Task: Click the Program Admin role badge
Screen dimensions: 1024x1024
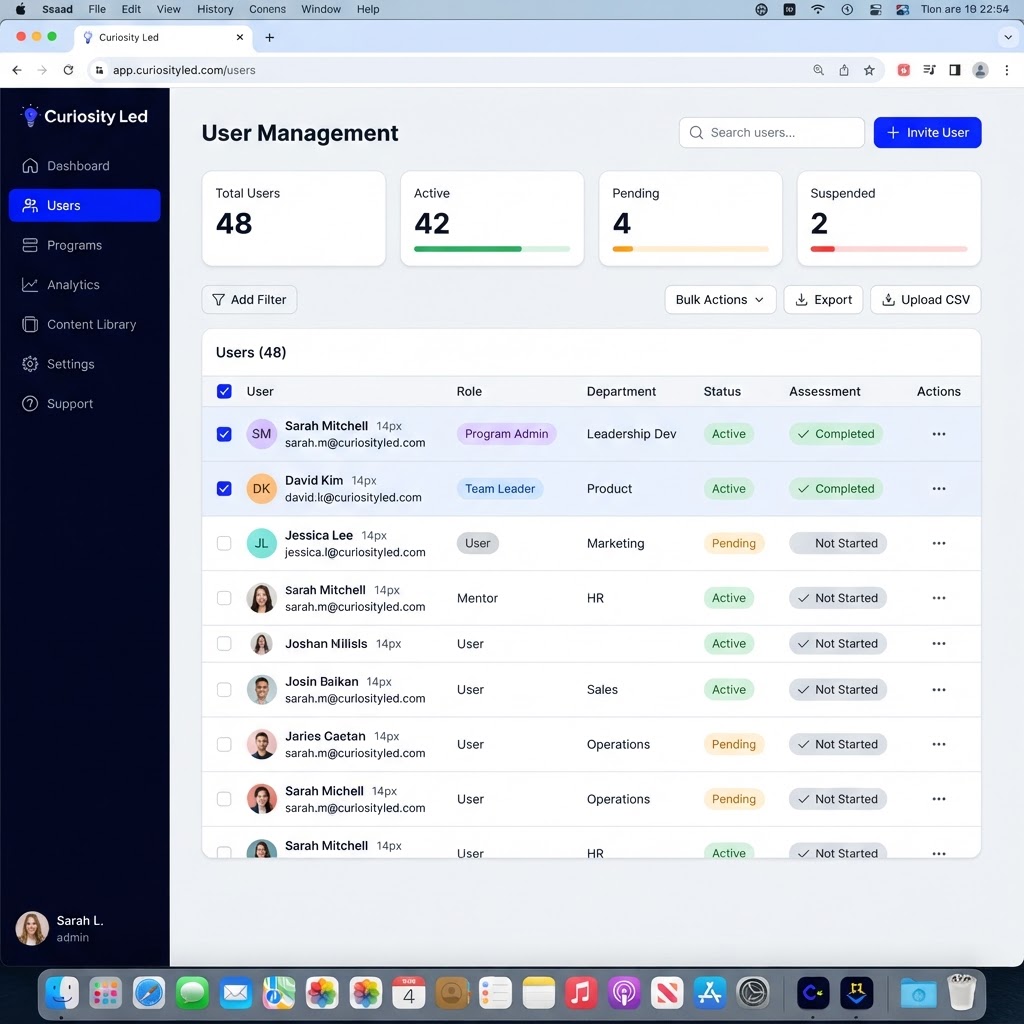Action: 506,434
